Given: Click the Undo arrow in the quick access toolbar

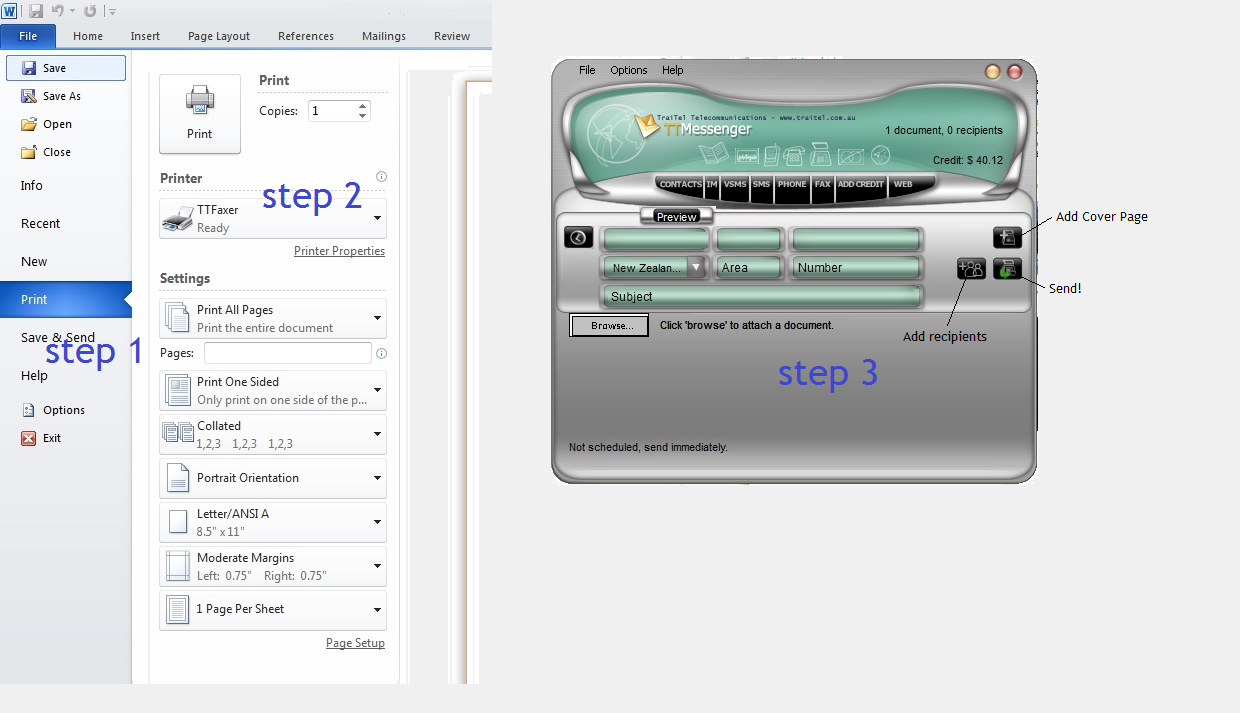Looking at the screenshot, I should click(58, 11).
